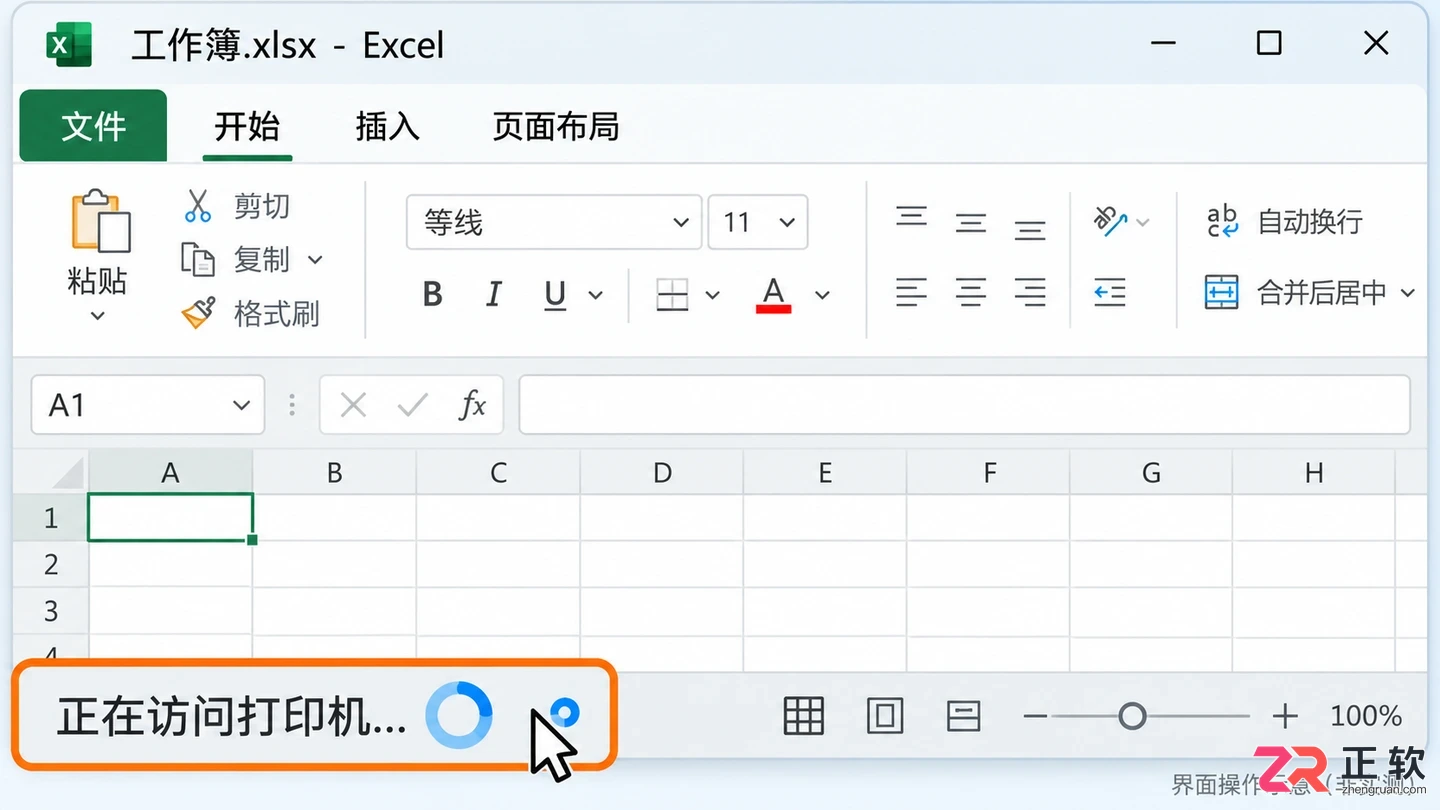Screen dimensions: 1440x810
Task: Select column G header
Action: pos(1151,472)
